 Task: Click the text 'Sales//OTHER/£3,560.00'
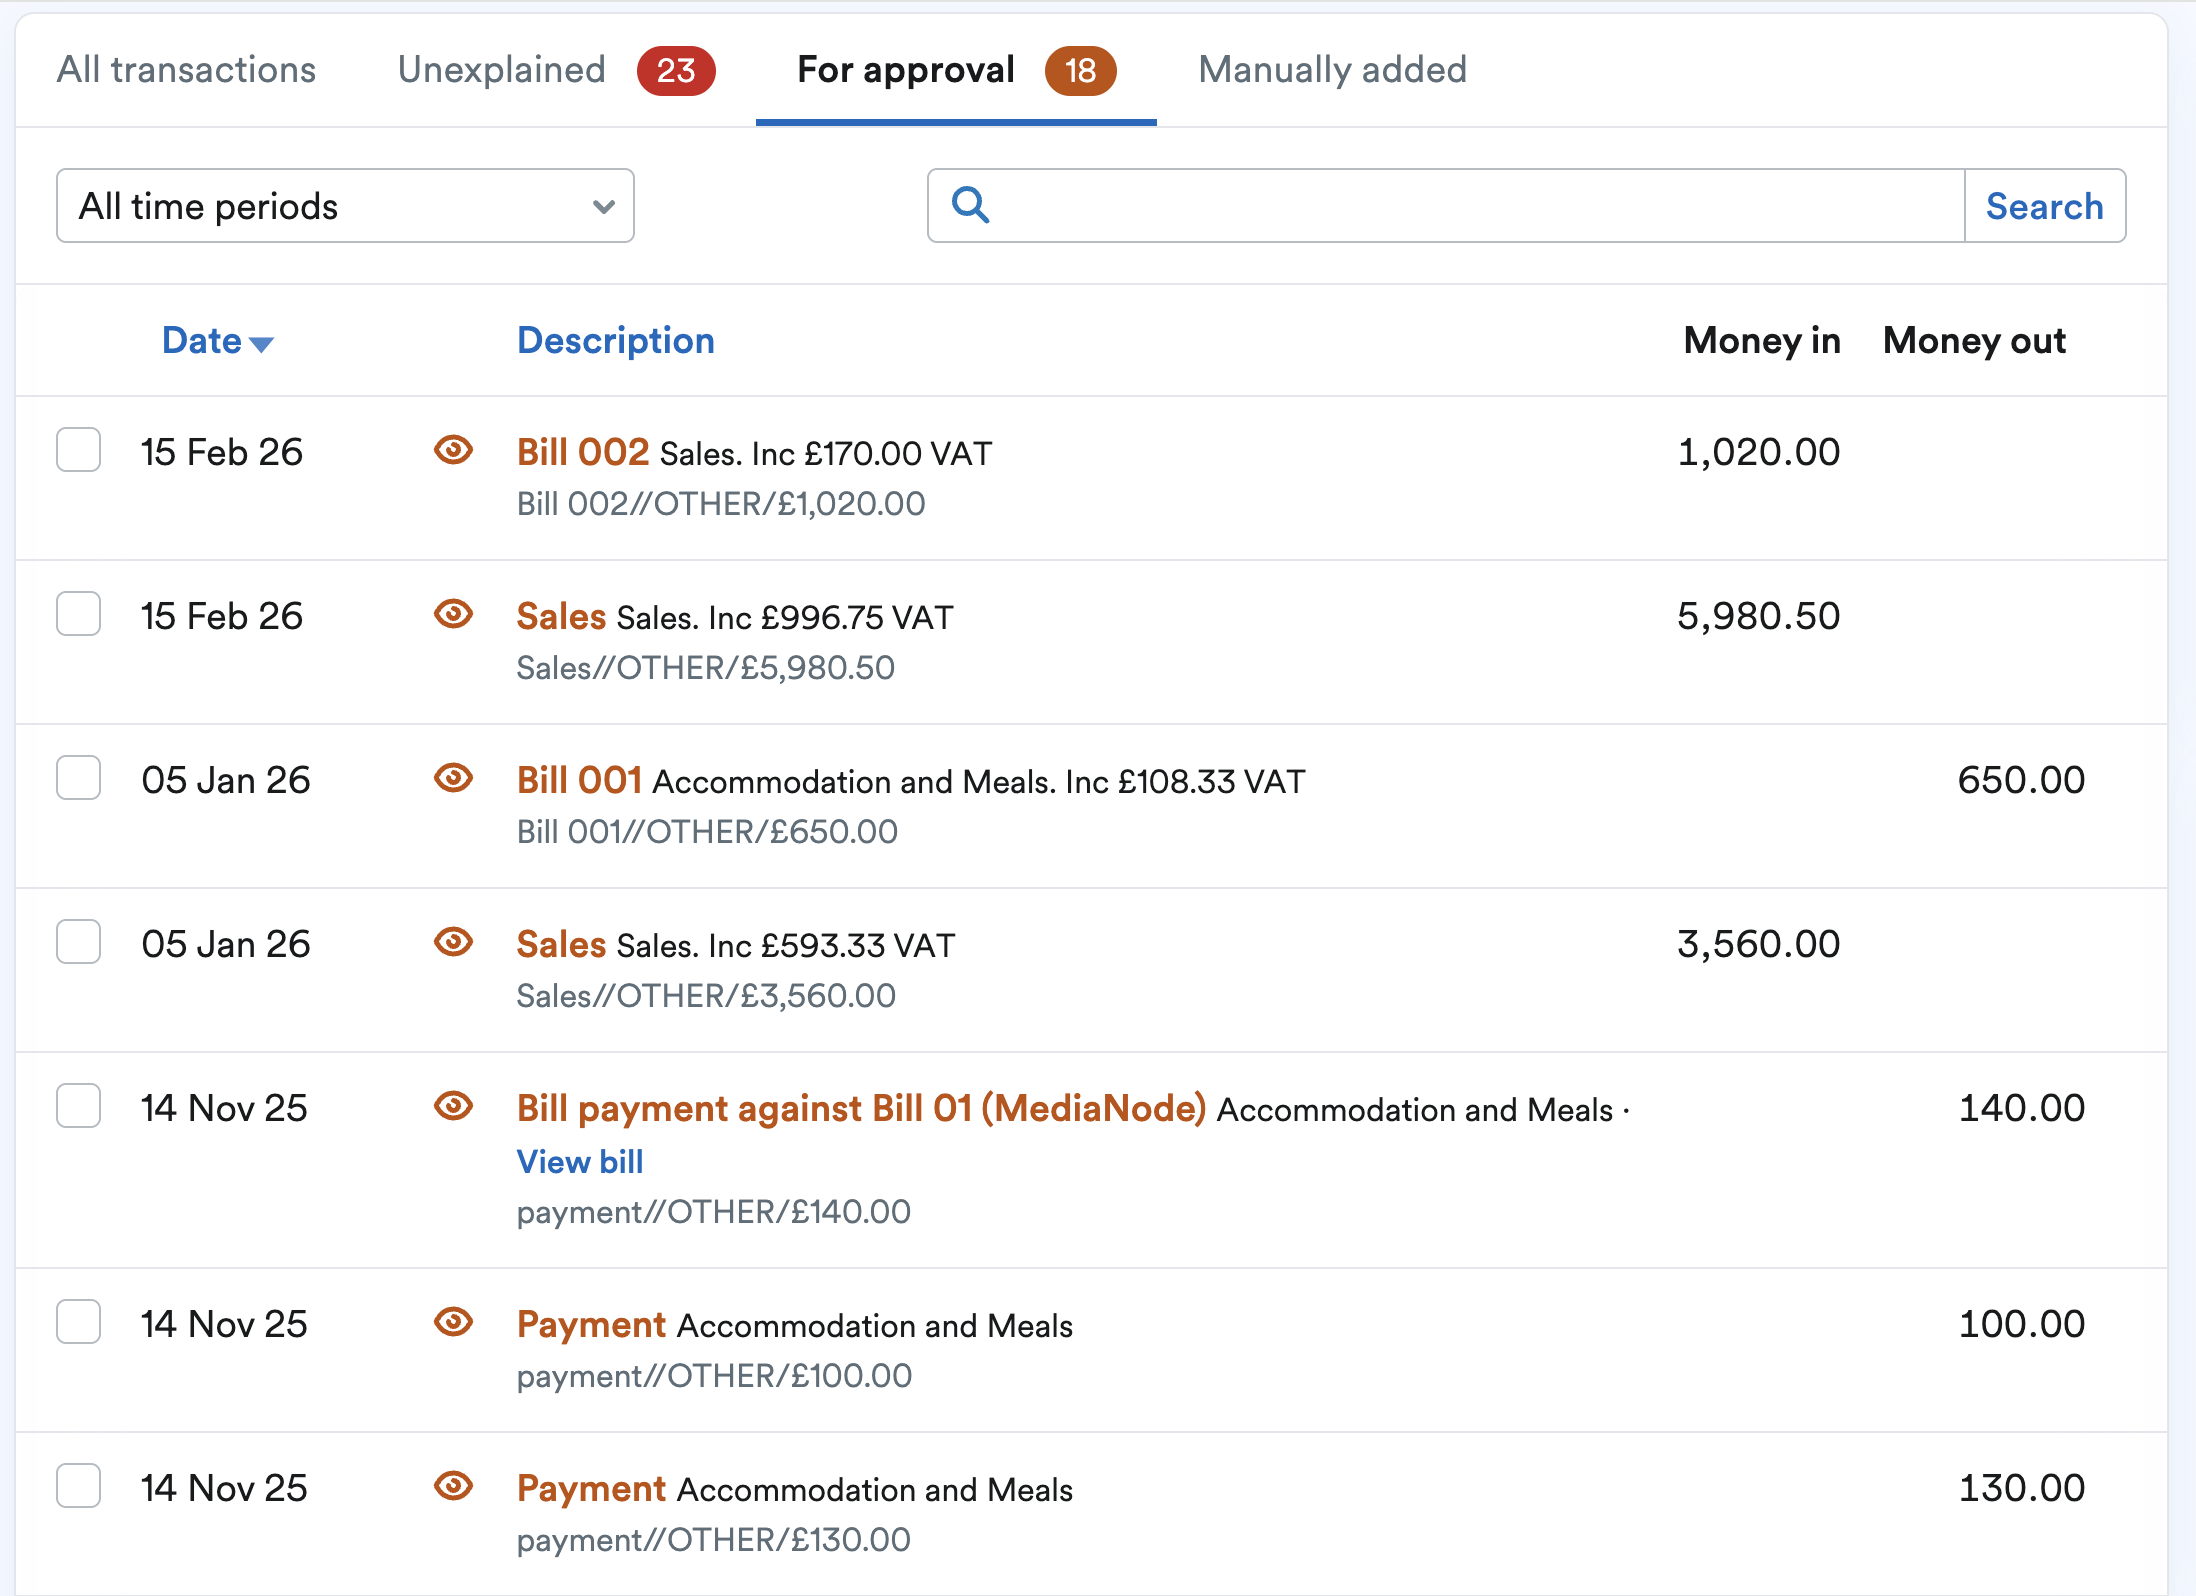click(706, 996)
